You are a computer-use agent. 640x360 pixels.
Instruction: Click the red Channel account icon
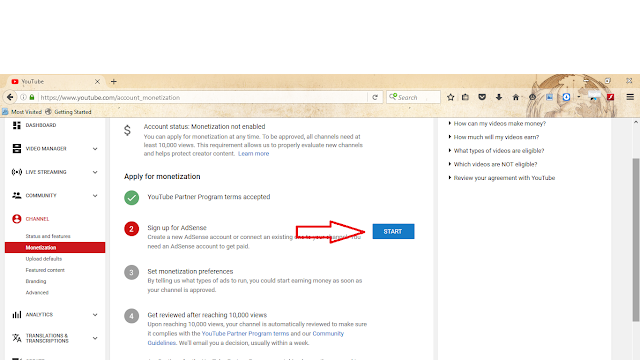[x=16, y=219]
